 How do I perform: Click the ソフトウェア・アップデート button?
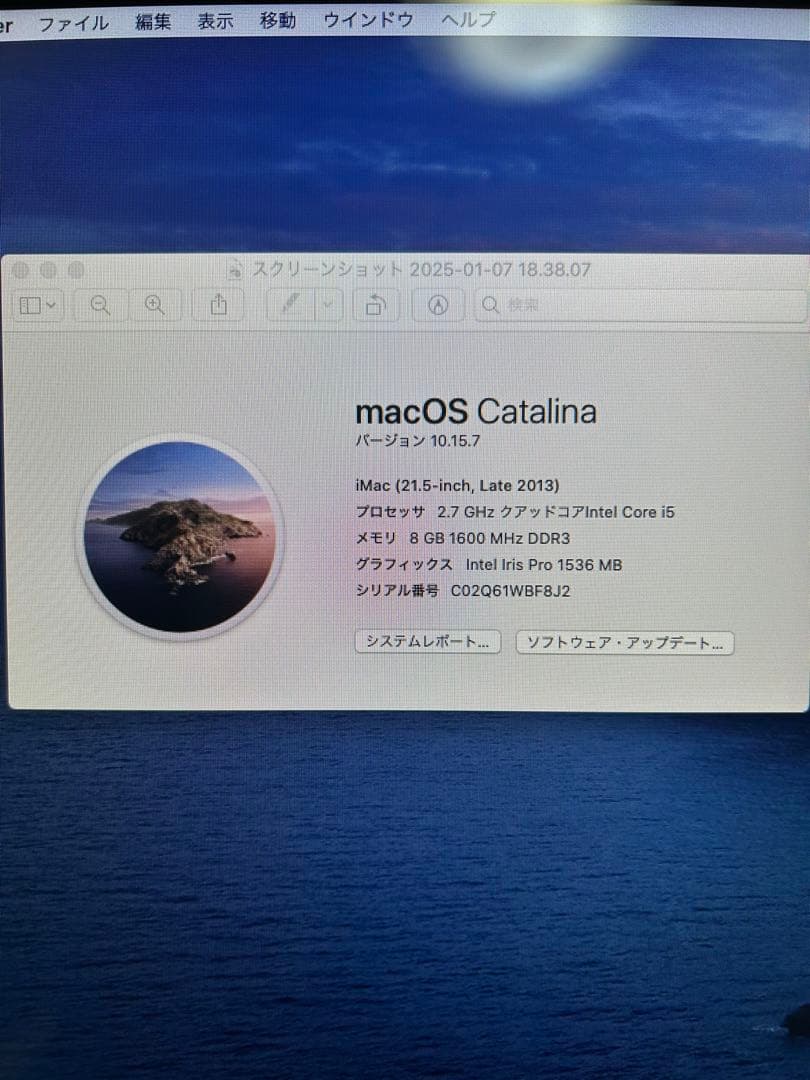tap(623, 643)
